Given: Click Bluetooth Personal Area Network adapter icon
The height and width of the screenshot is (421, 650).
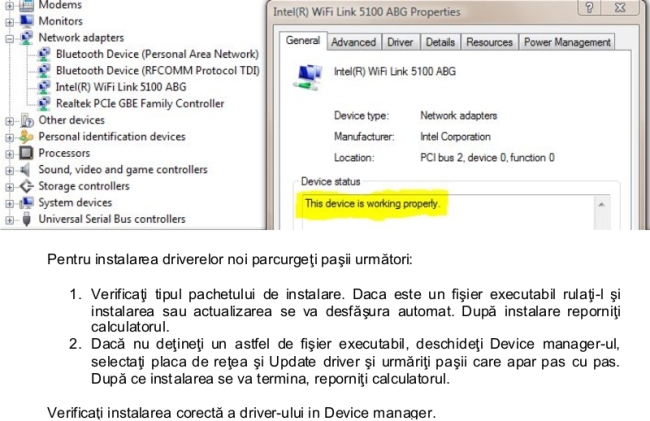Looking at the screenshot, I should 44,54.
